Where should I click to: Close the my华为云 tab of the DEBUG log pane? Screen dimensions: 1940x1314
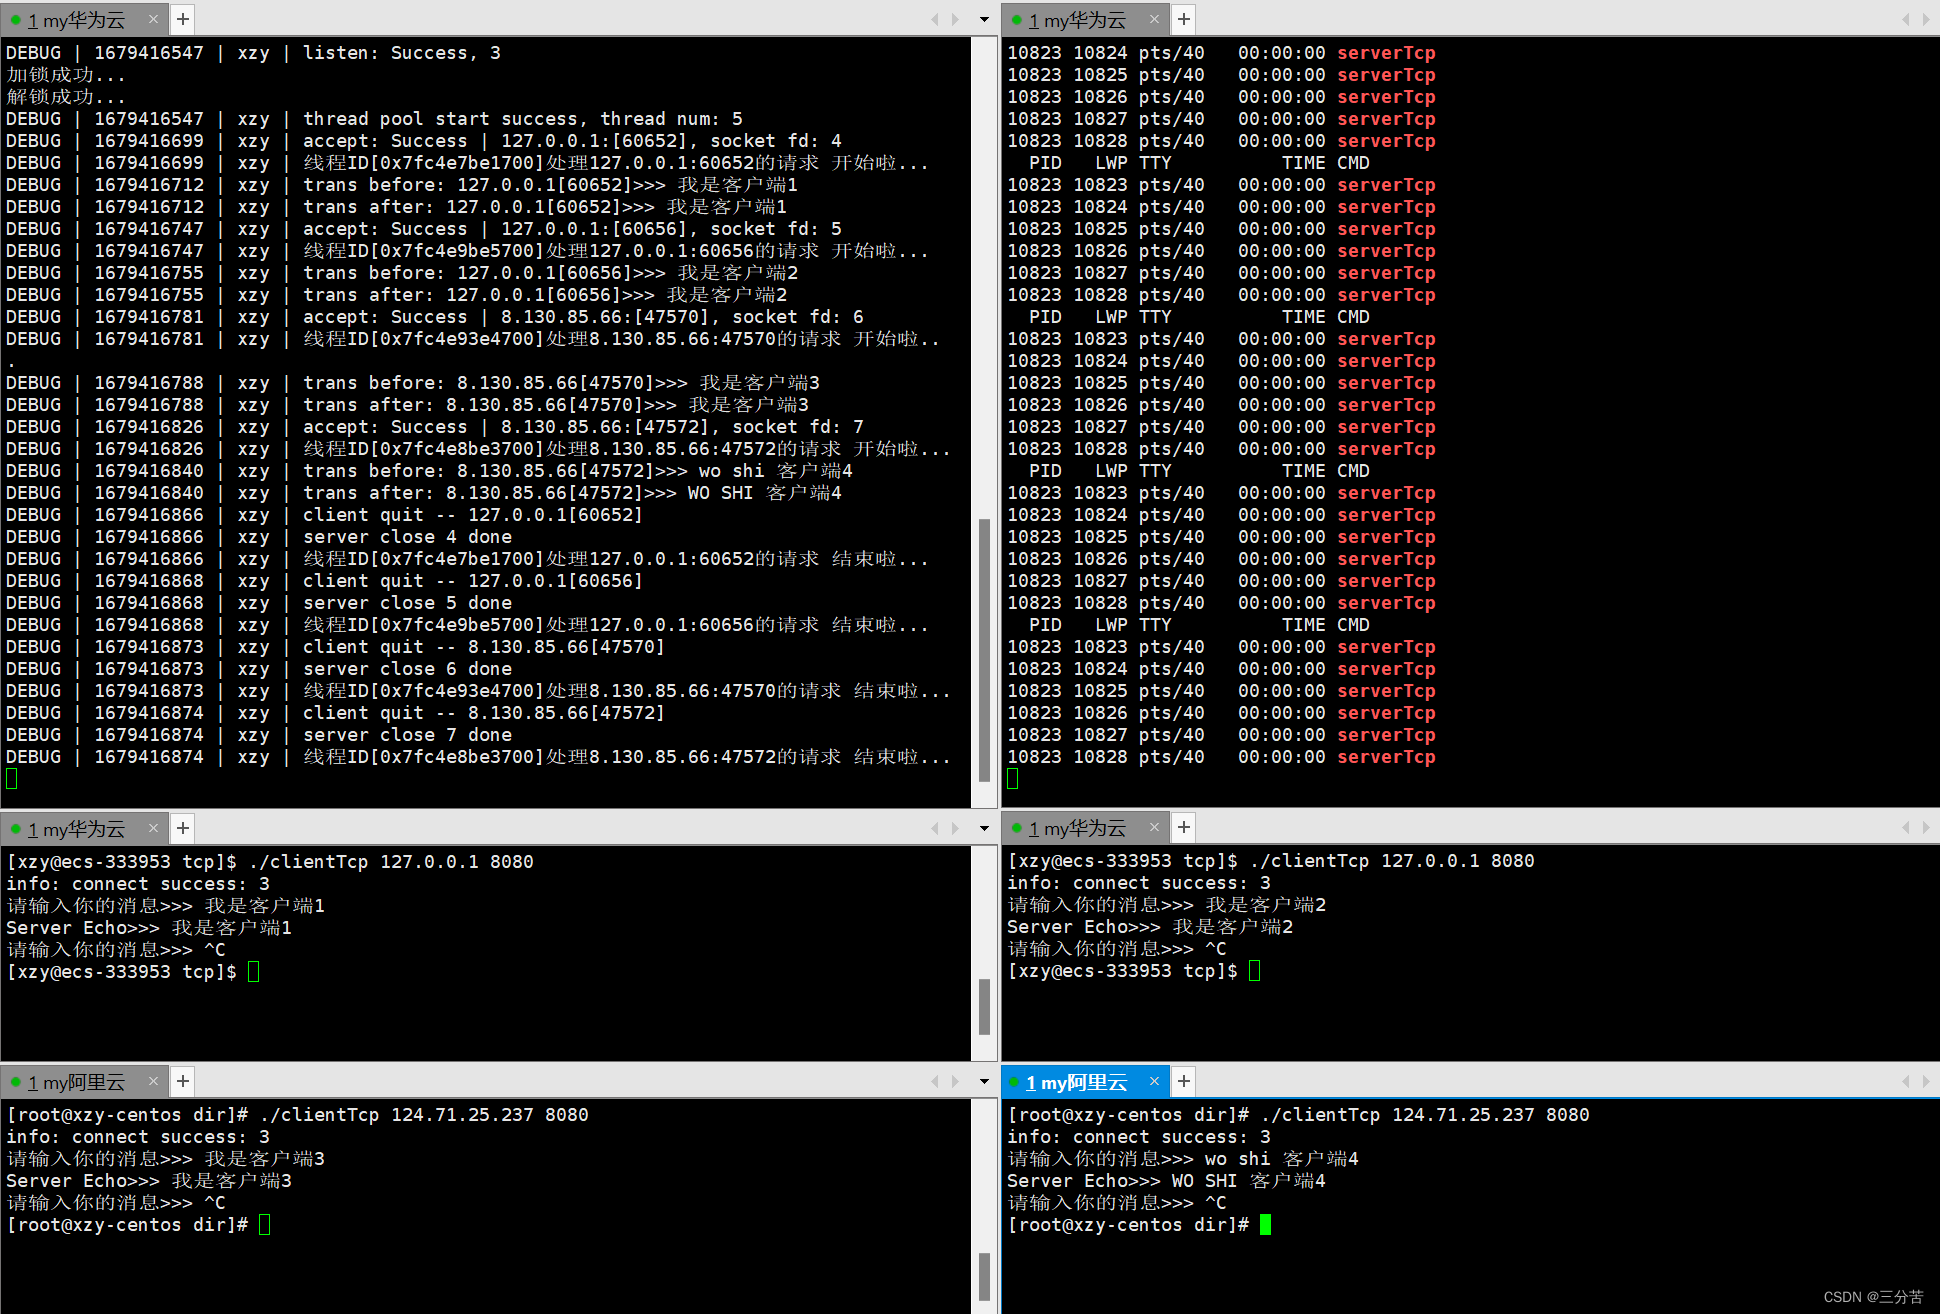click(153, 19)
